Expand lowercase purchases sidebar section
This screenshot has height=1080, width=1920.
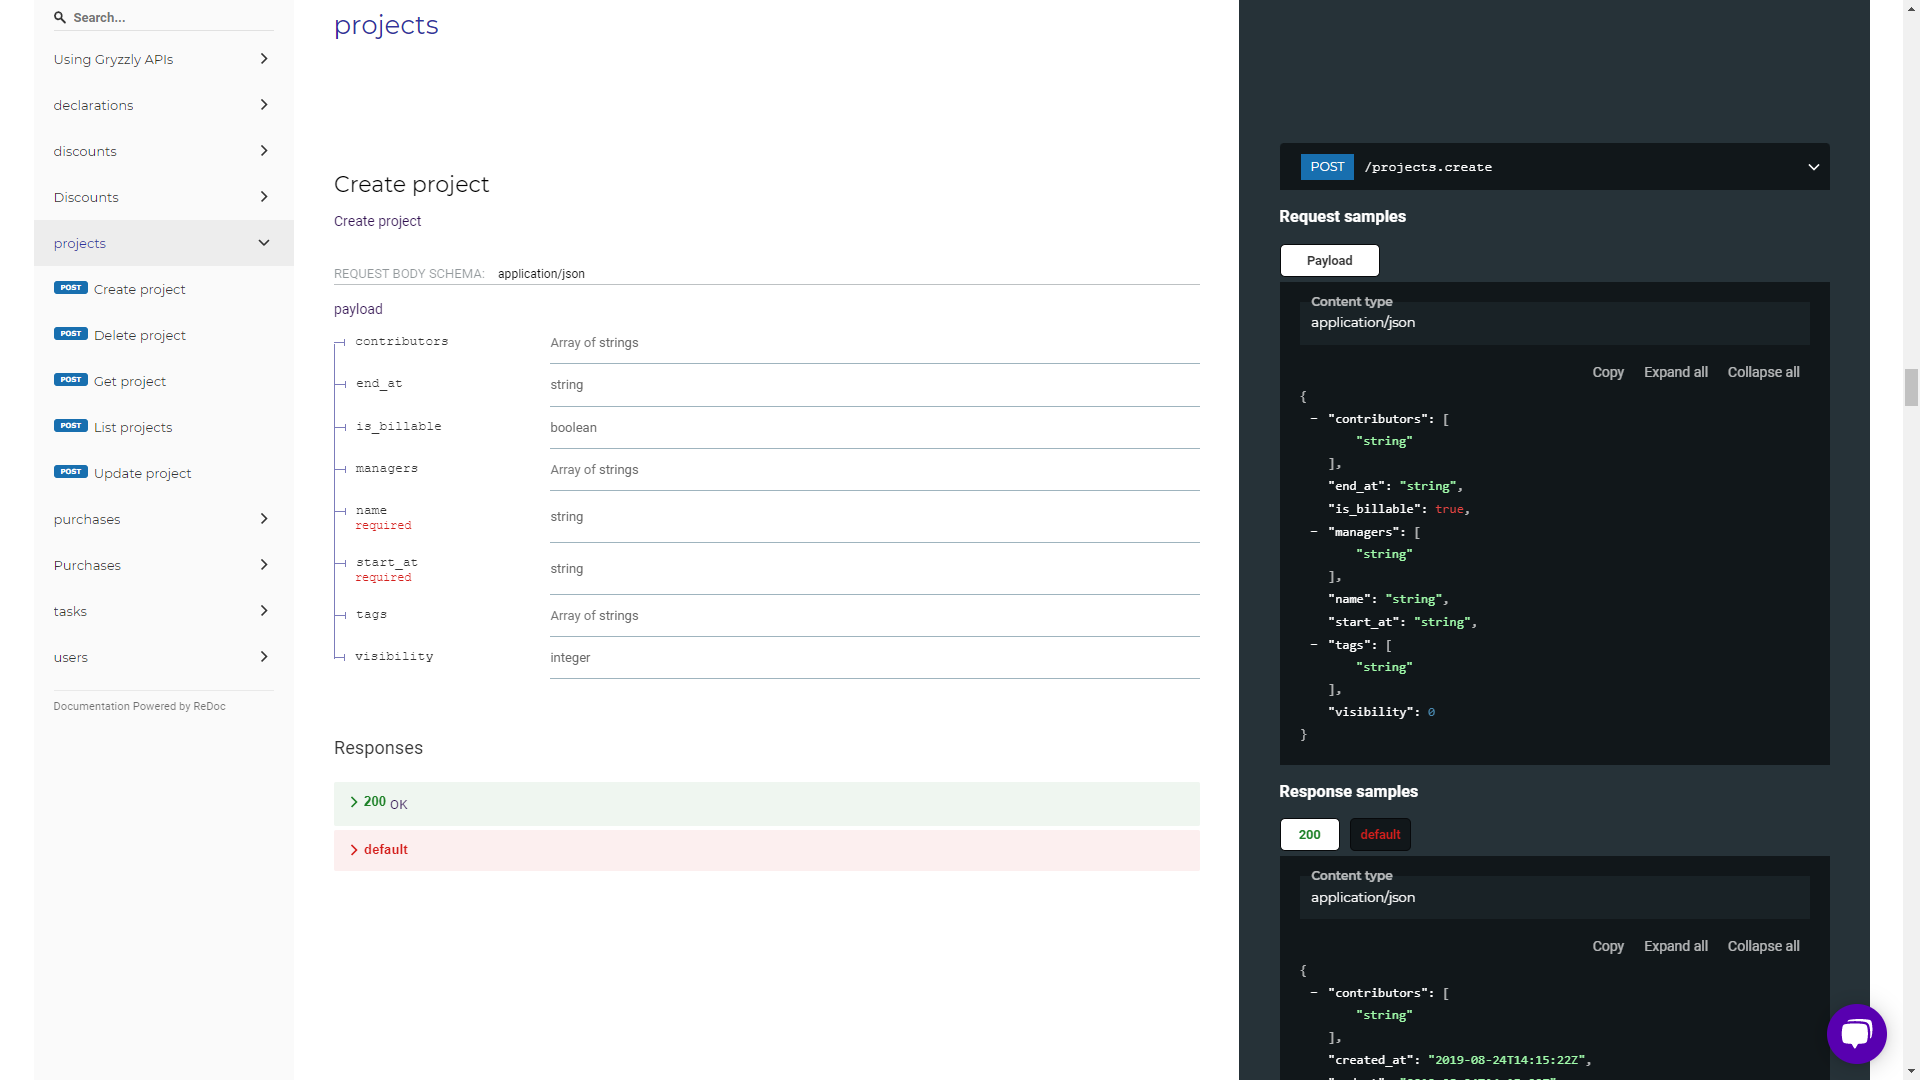164,519
